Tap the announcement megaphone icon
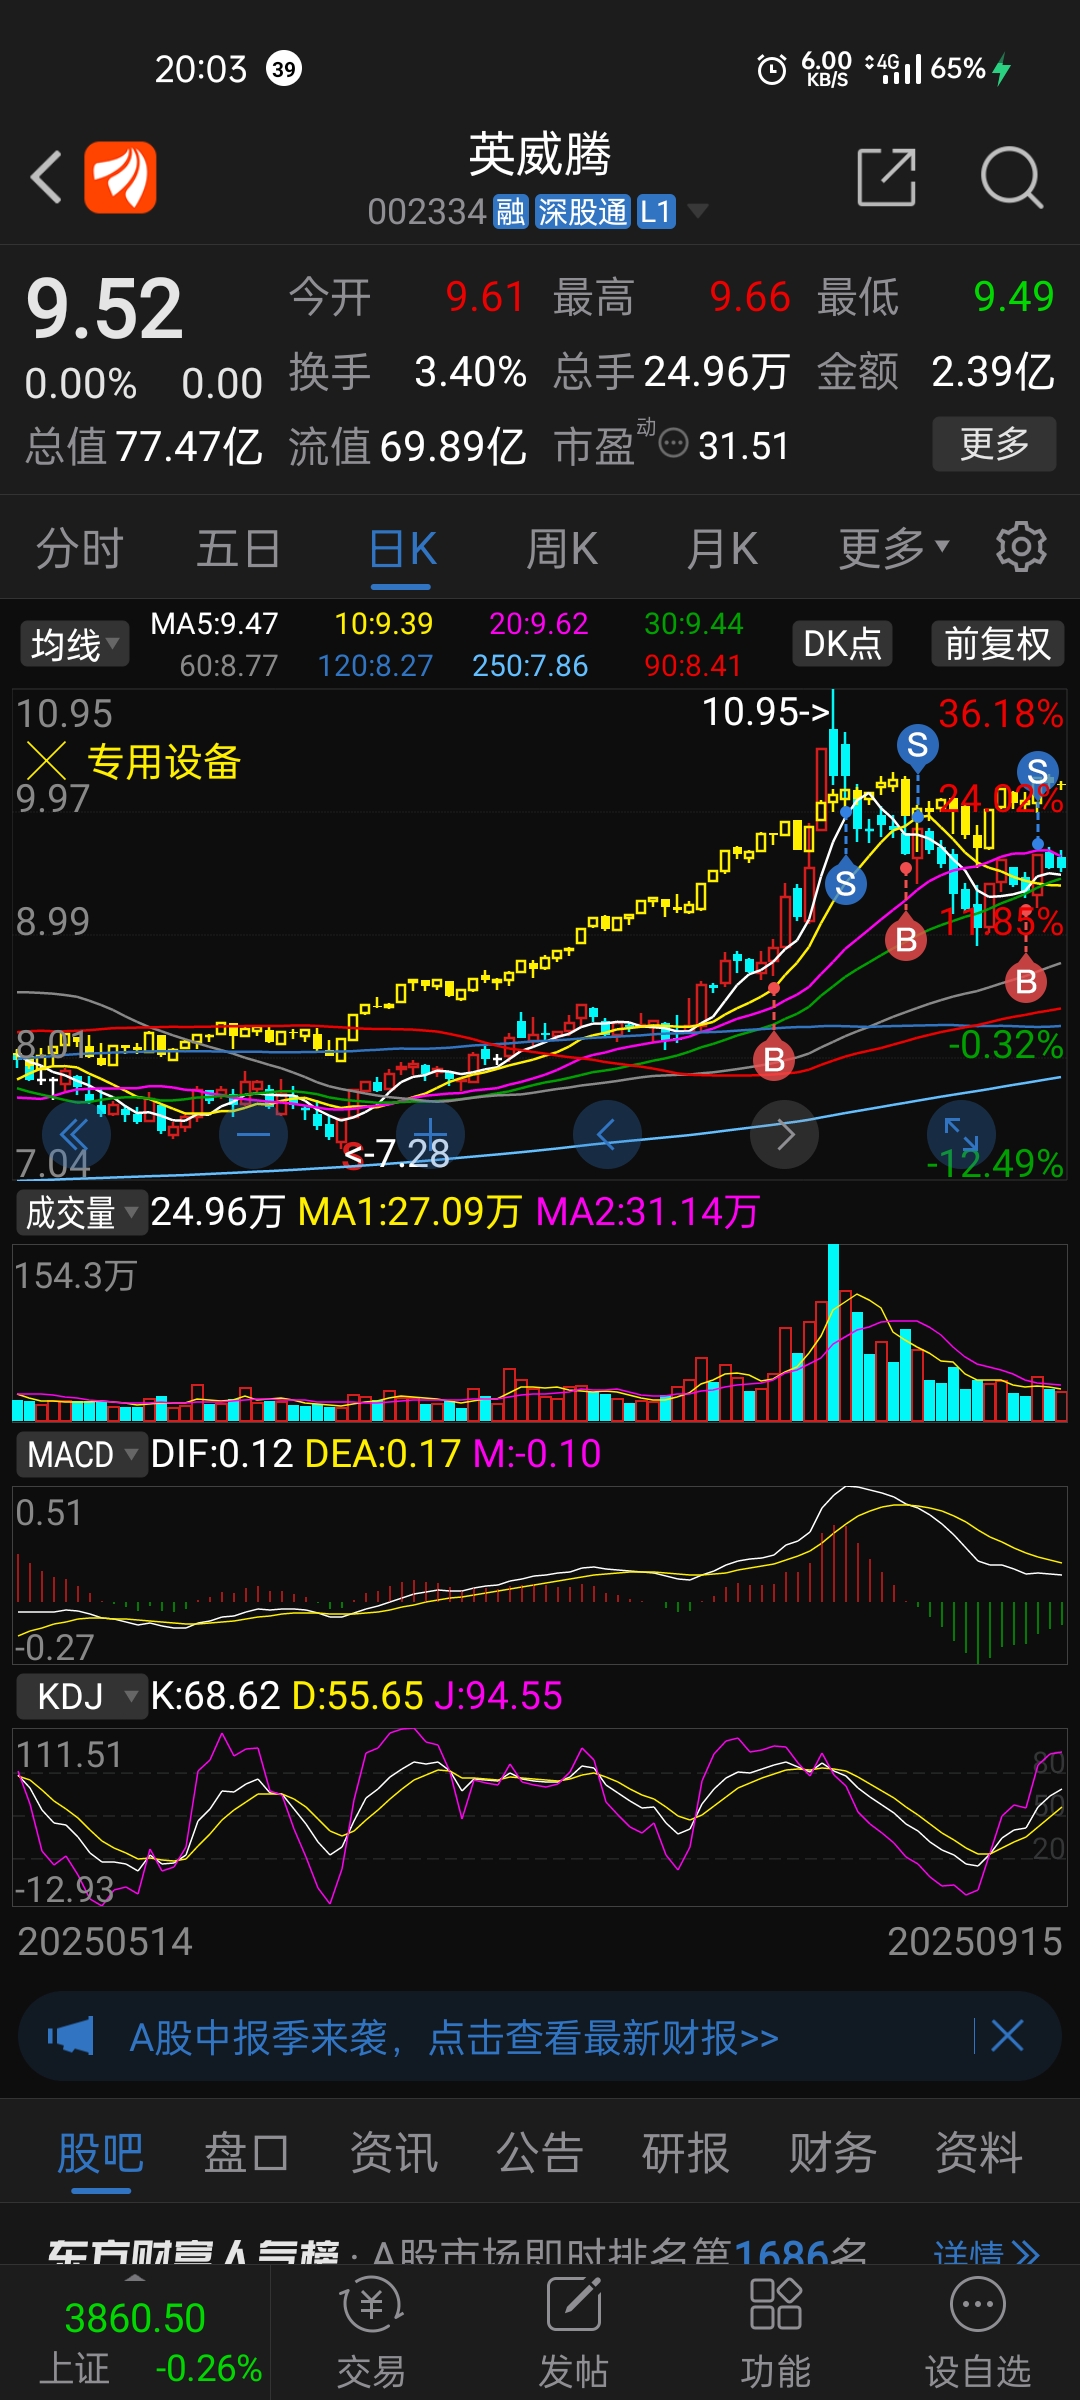 (x=70, y=2037)
